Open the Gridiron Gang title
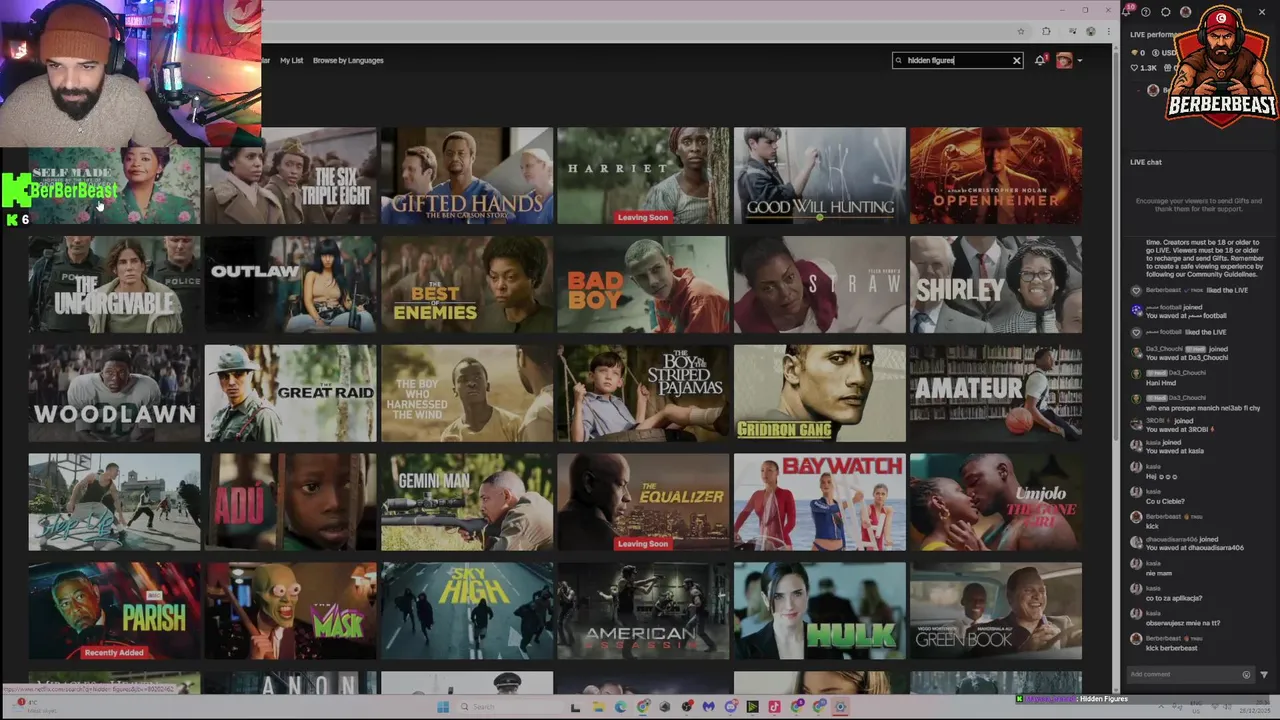This screenshot has width=1280, height=720. (x=820, y=393)
